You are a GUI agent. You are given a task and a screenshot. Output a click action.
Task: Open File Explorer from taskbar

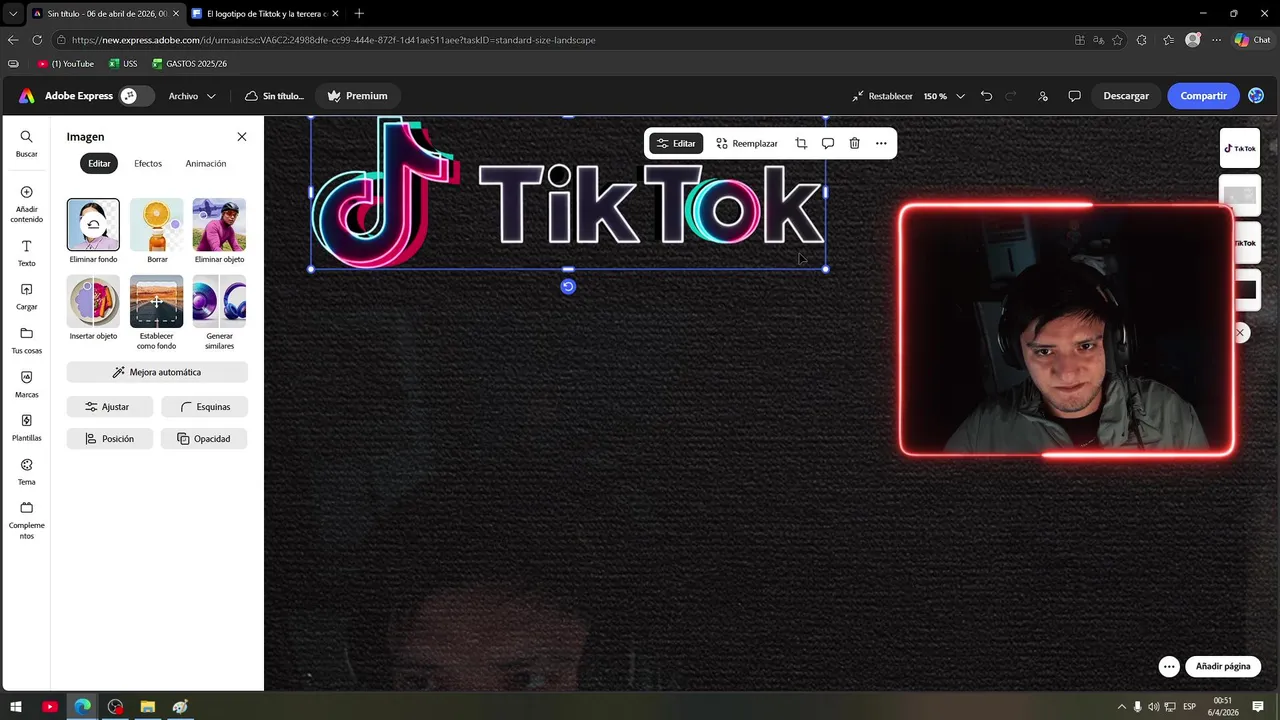coord(148,707)
